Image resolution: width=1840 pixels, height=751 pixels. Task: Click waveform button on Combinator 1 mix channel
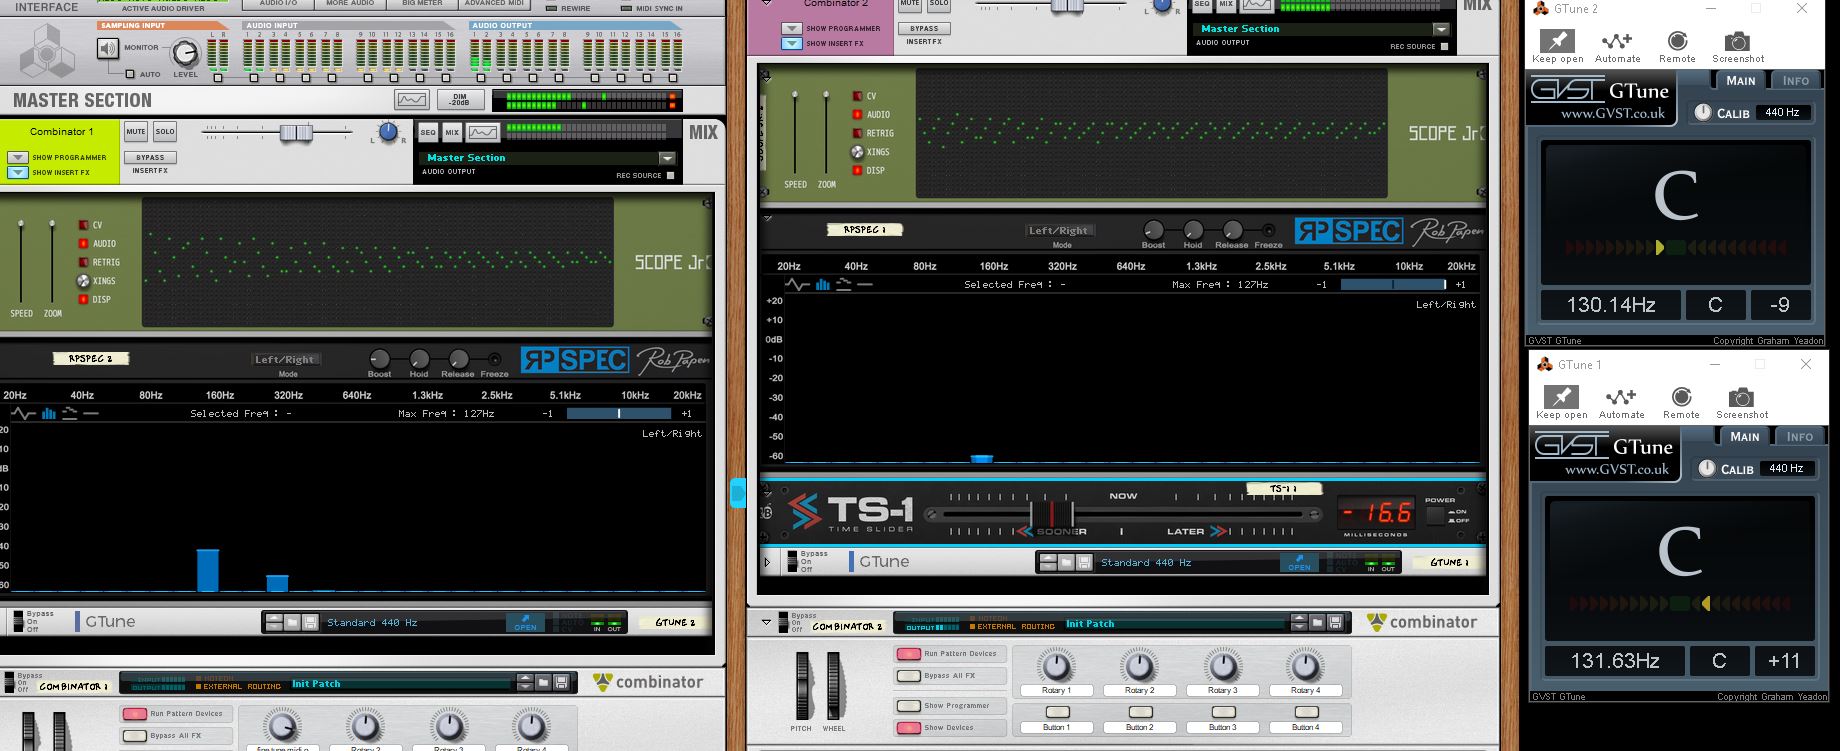point(483,132)
